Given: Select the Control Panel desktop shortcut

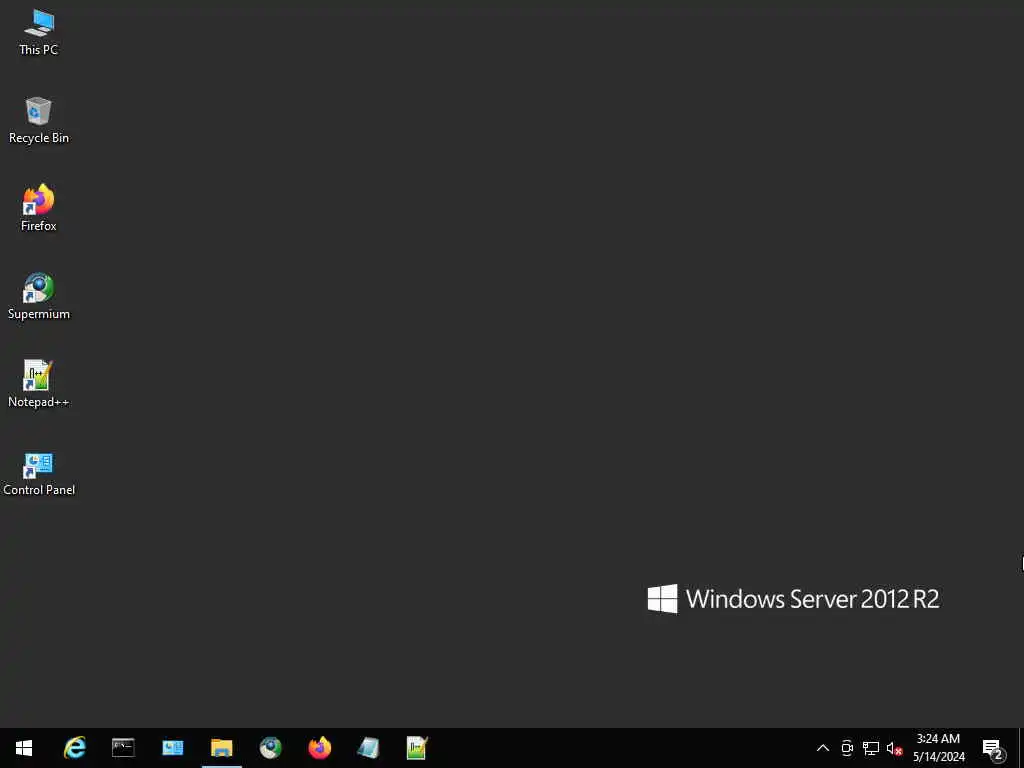Looking at the screenshot, I should pyautogui.click(x=39, y=473).
